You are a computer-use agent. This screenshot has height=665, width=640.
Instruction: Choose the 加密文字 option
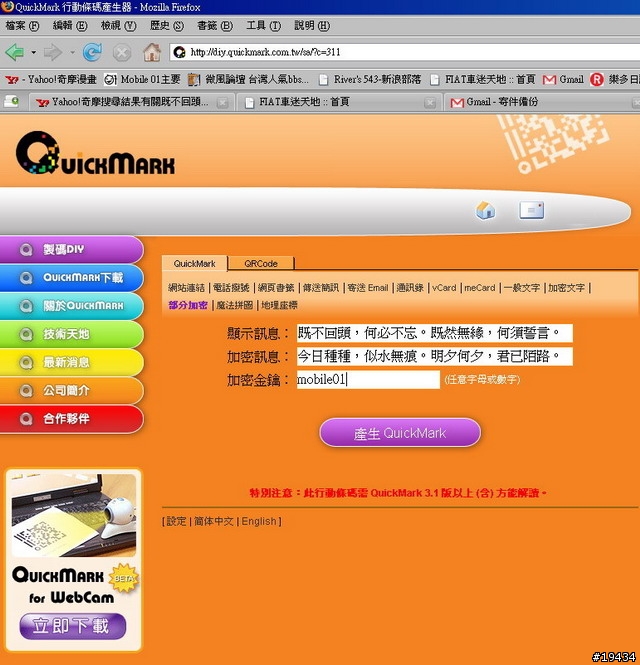(566, 288)
